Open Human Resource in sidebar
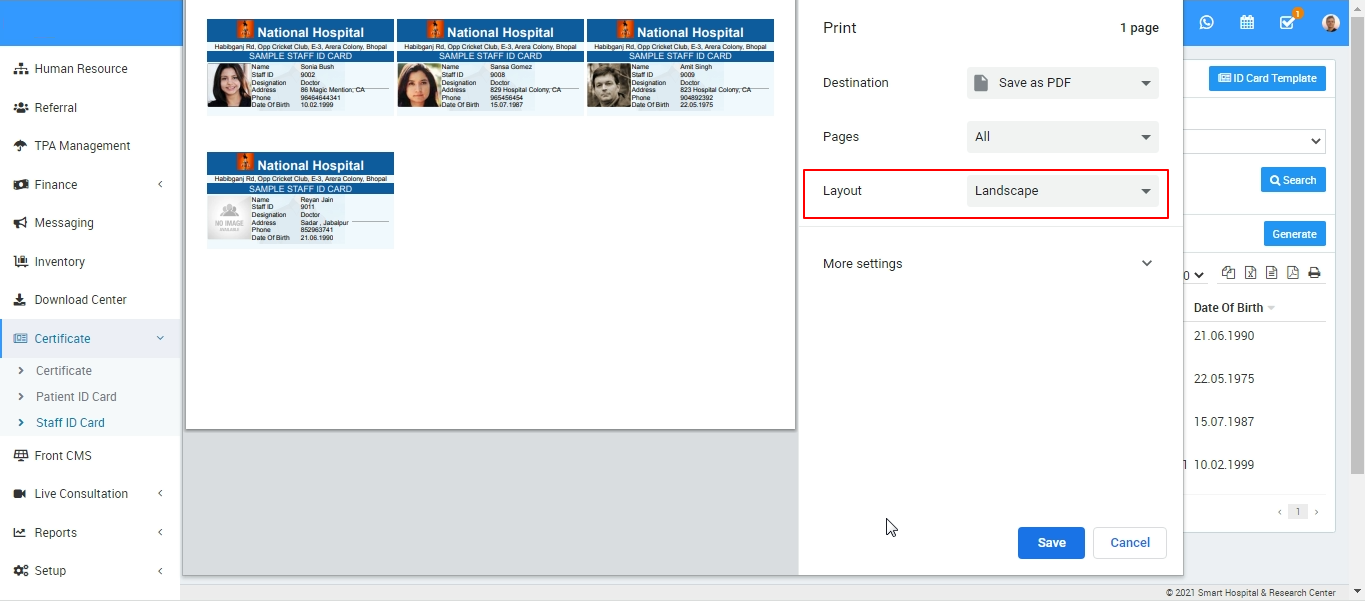The height and width of the screenshot is (601, 1365). click(x=81, y=69)
